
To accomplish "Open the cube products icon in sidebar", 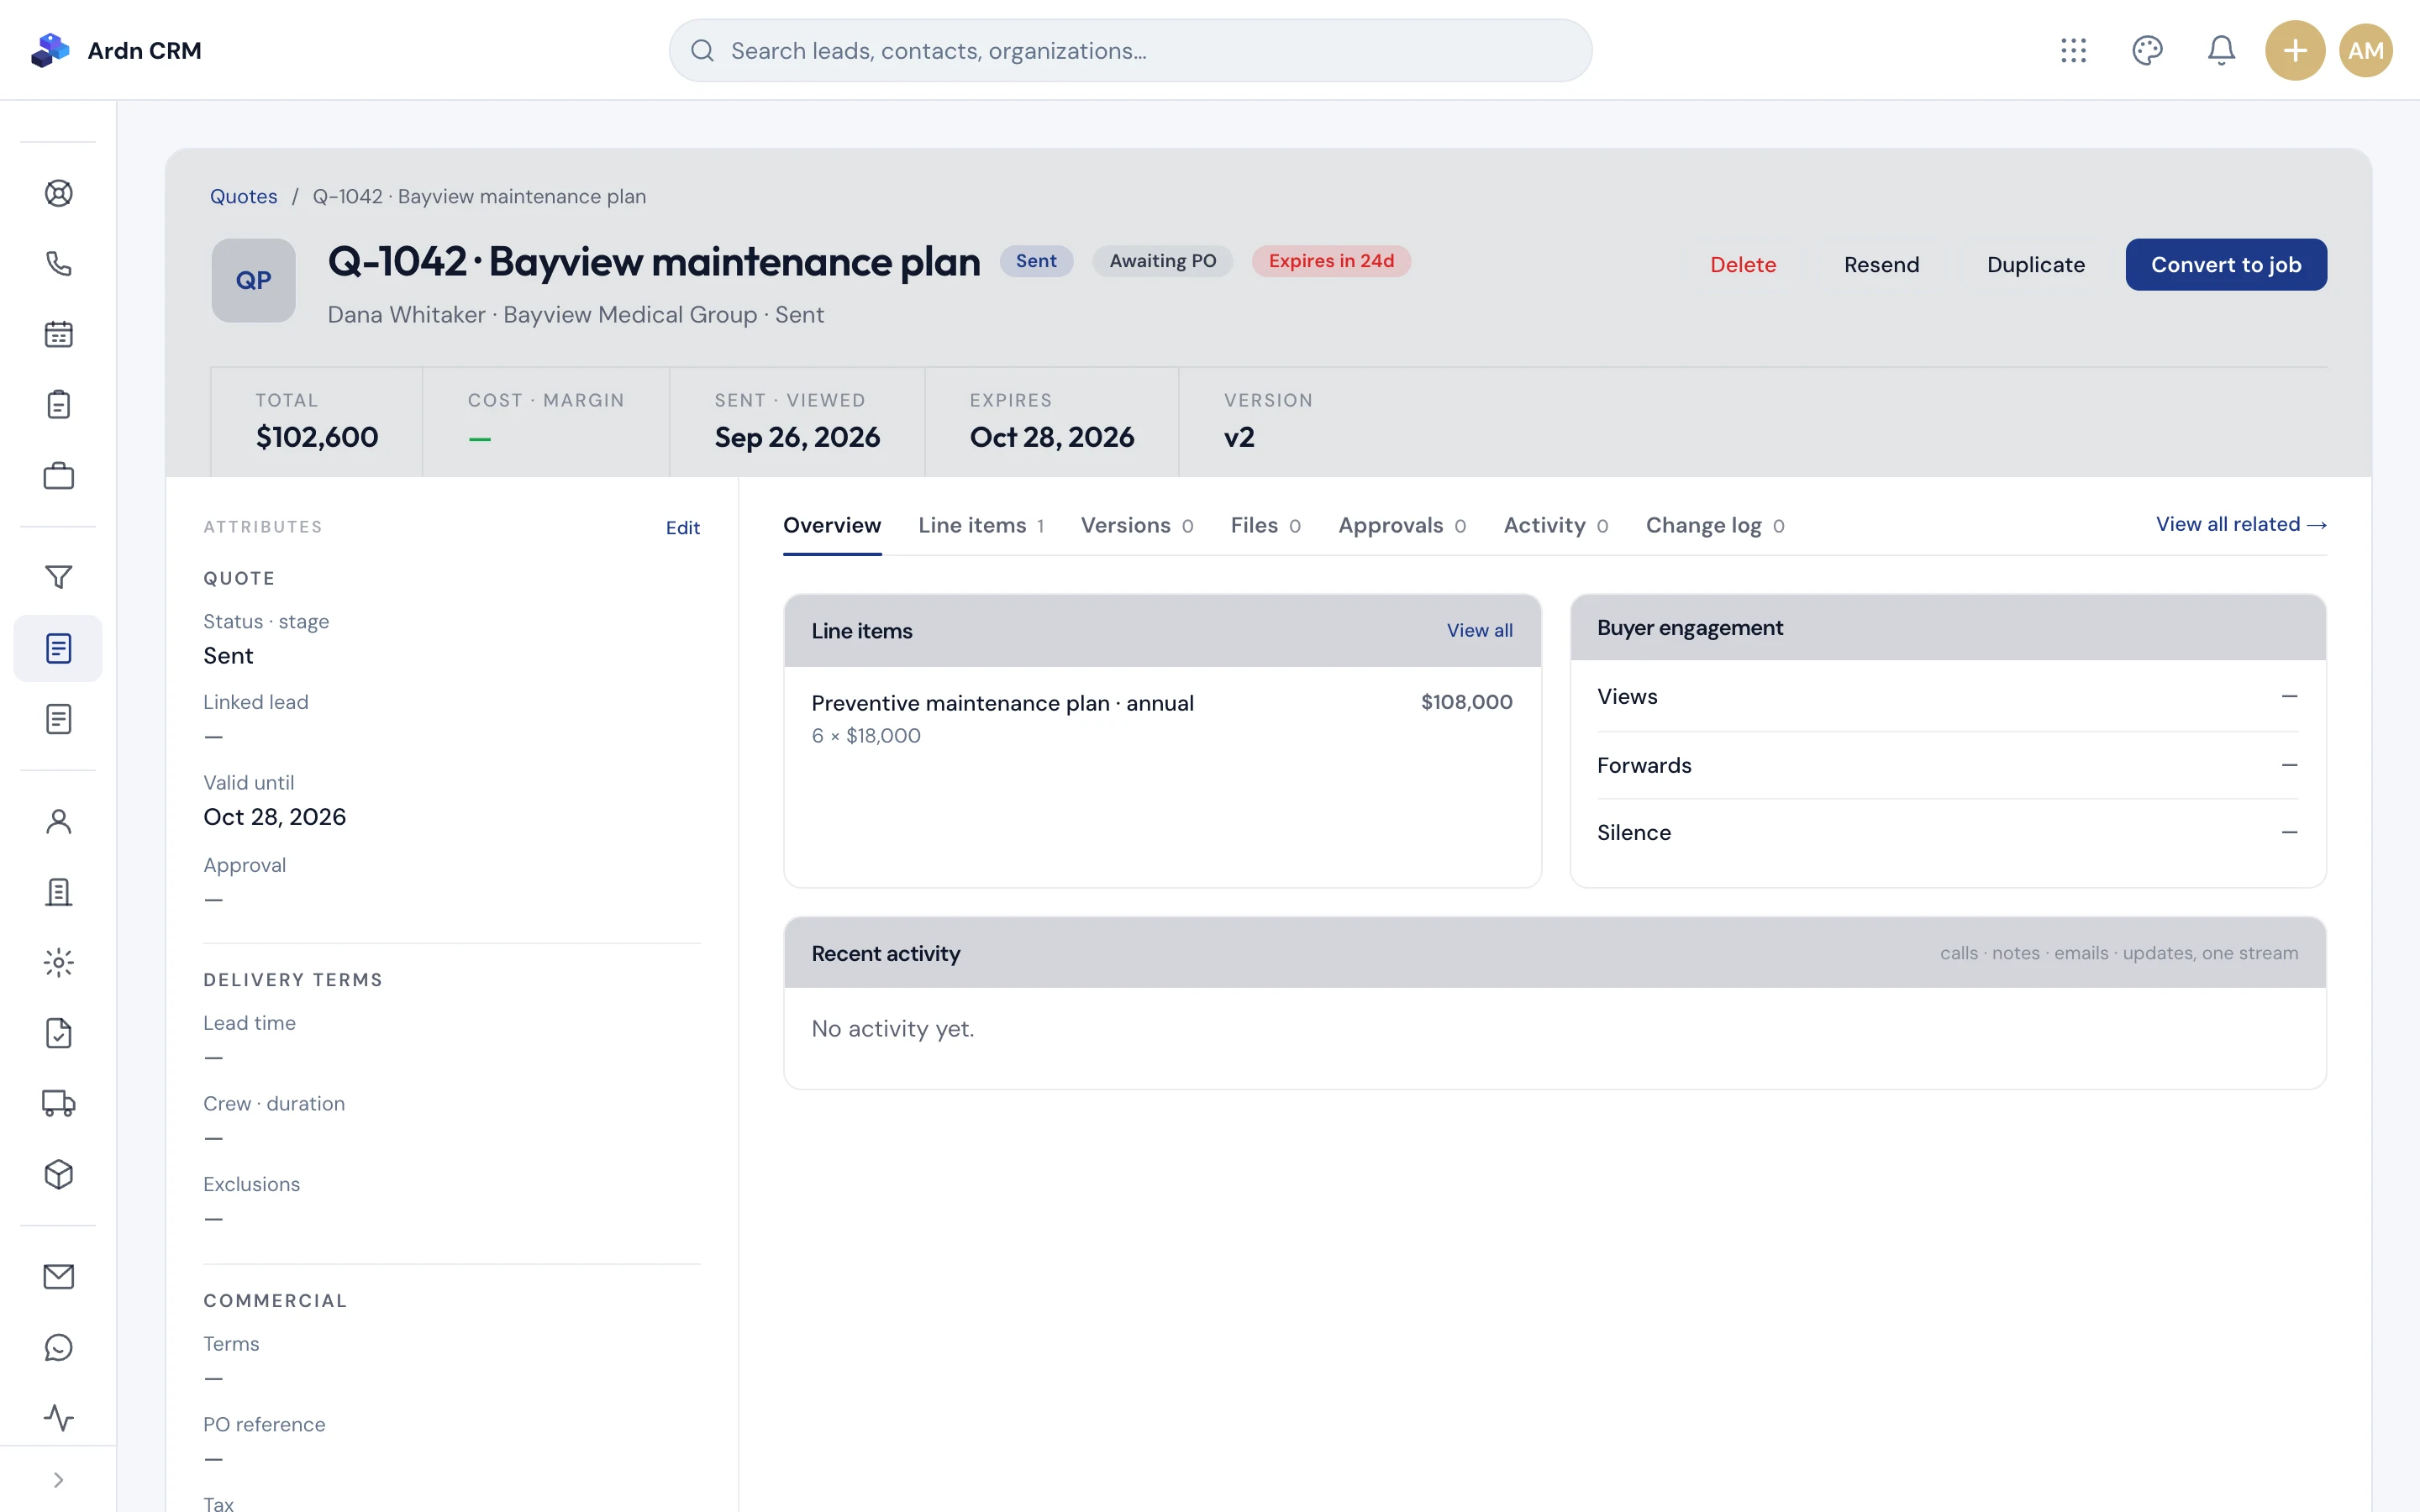I will [58, 1174].
